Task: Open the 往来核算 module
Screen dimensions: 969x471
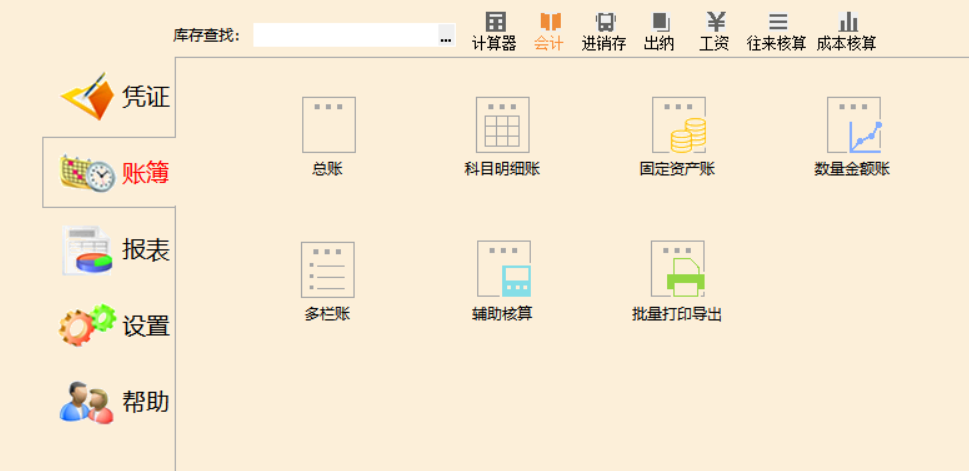Action: (x=777, y=32)
